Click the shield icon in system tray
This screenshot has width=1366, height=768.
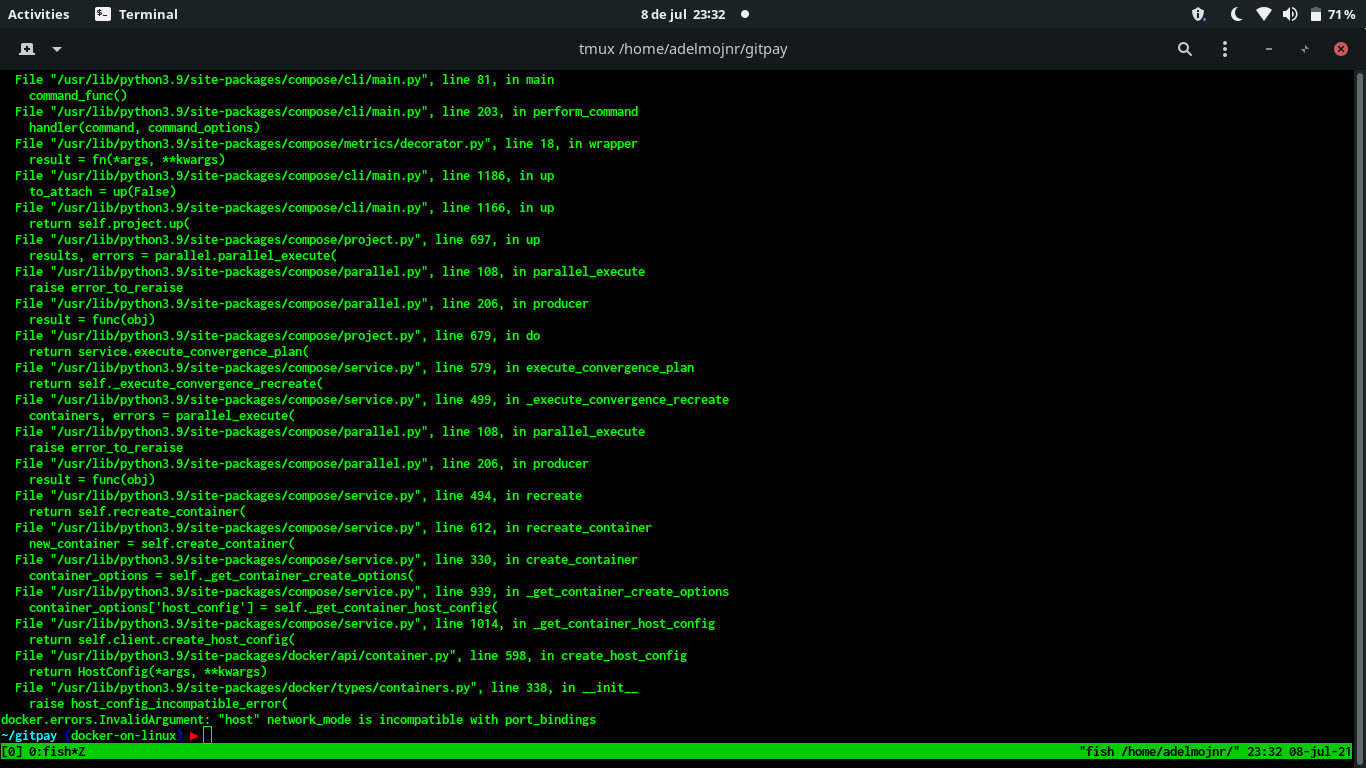[x=1199, y=14]
